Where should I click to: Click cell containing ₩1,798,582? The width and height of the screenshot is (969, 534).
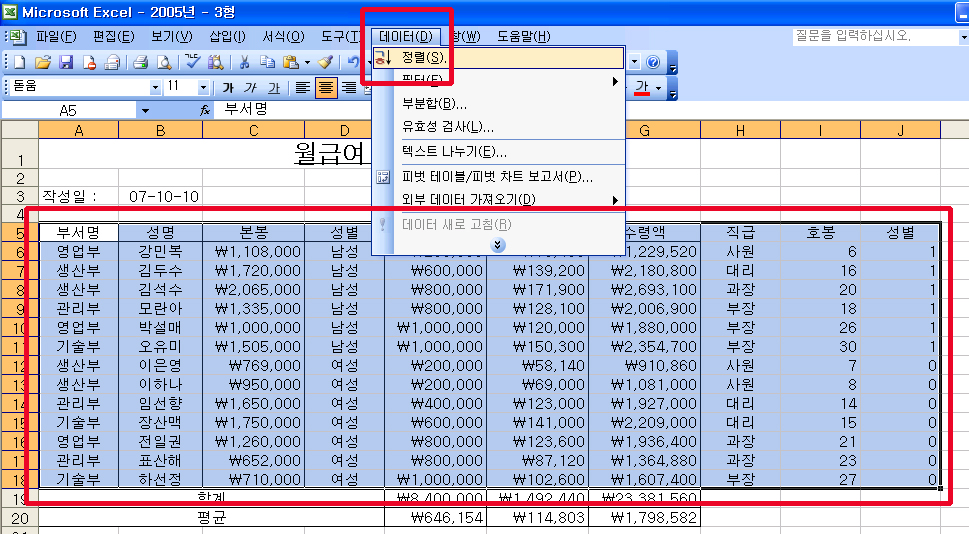click(645, 517)
